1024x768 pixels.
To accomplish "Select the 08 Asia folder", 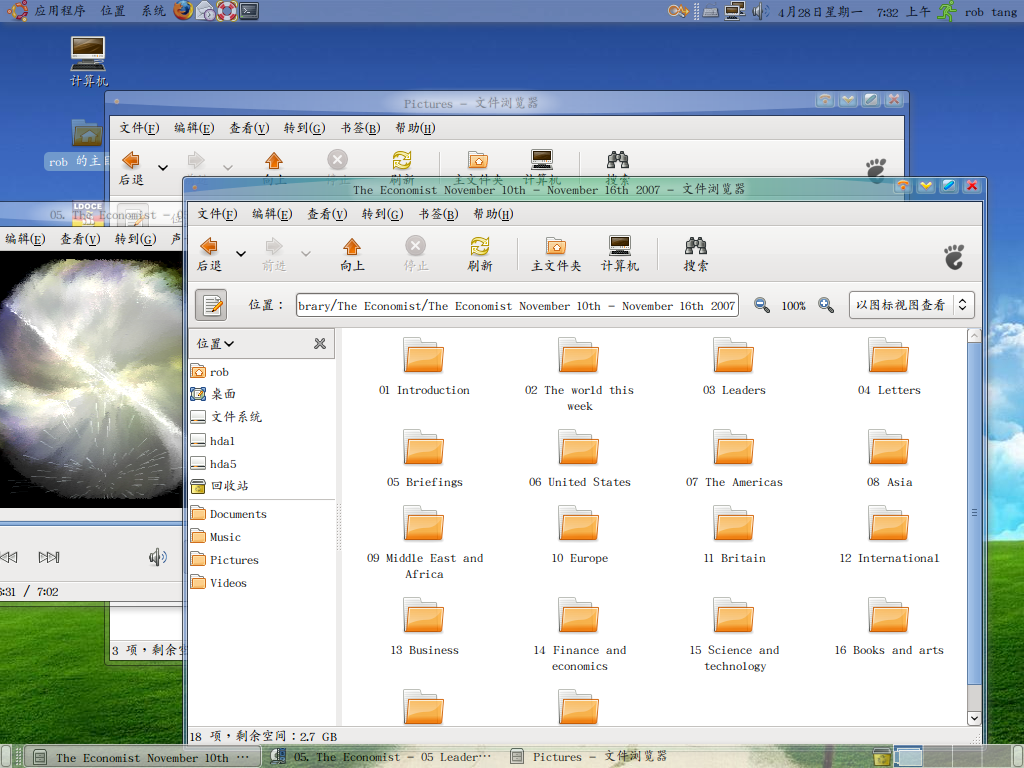I will tap(889, 458).
